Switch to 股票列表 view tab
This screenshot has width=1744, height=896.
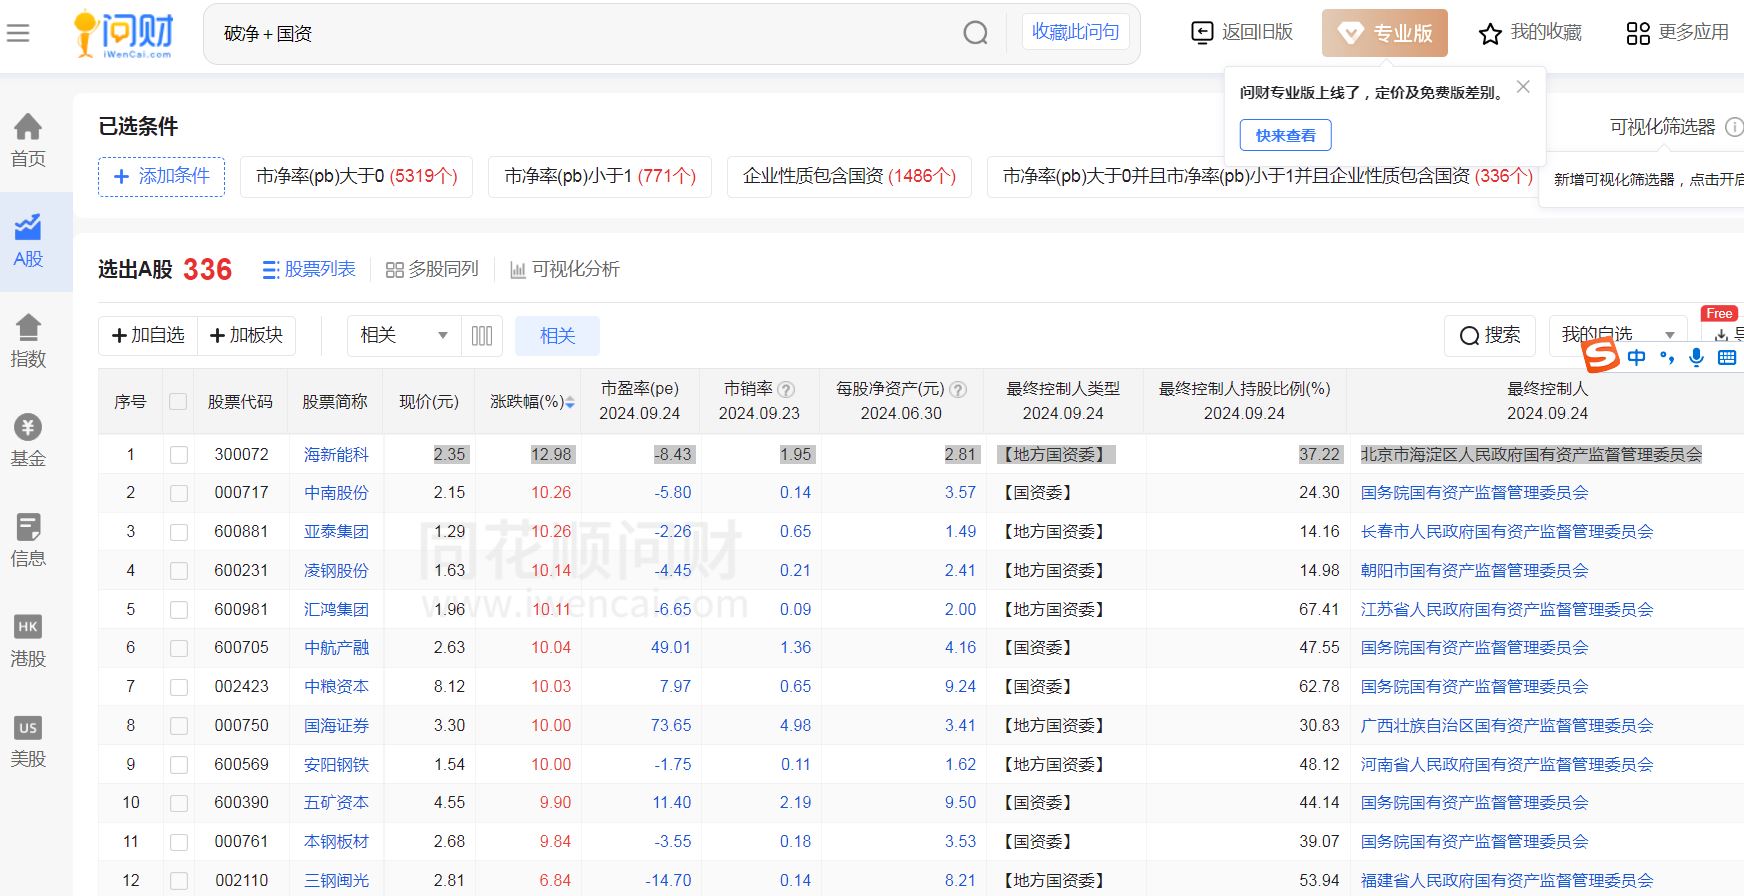click(309, 269)
